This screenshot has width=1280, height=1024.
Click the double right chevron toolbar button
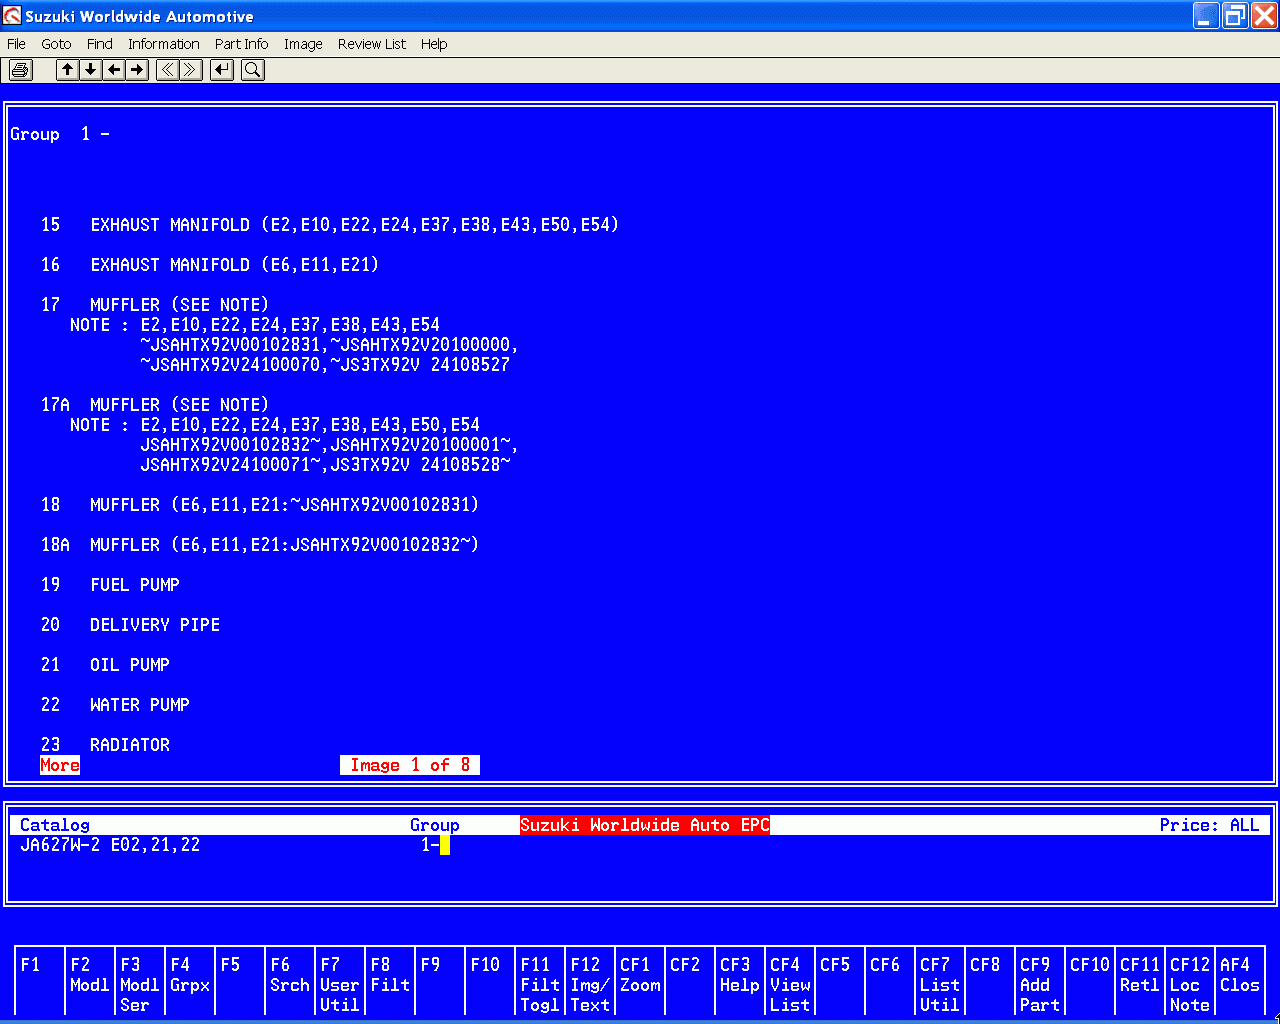190,70
